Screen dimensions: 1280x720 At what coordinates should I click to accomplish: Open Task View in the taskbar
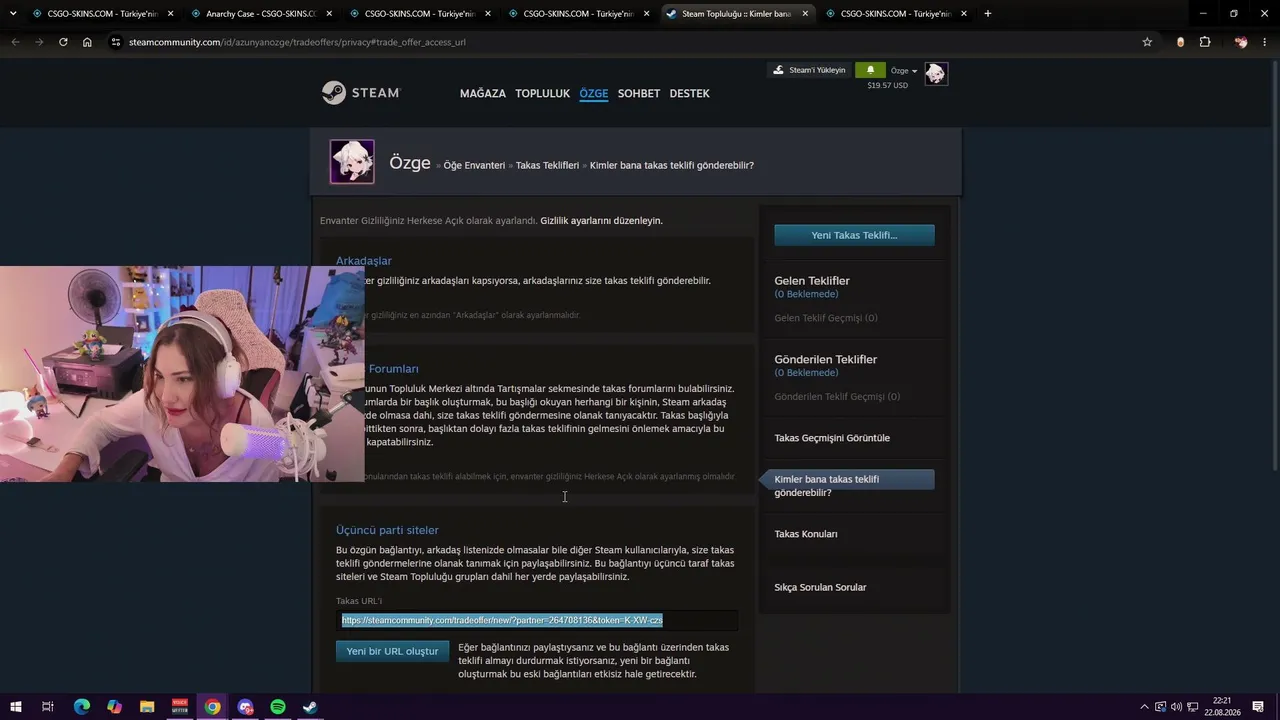[x=47, y=707]
